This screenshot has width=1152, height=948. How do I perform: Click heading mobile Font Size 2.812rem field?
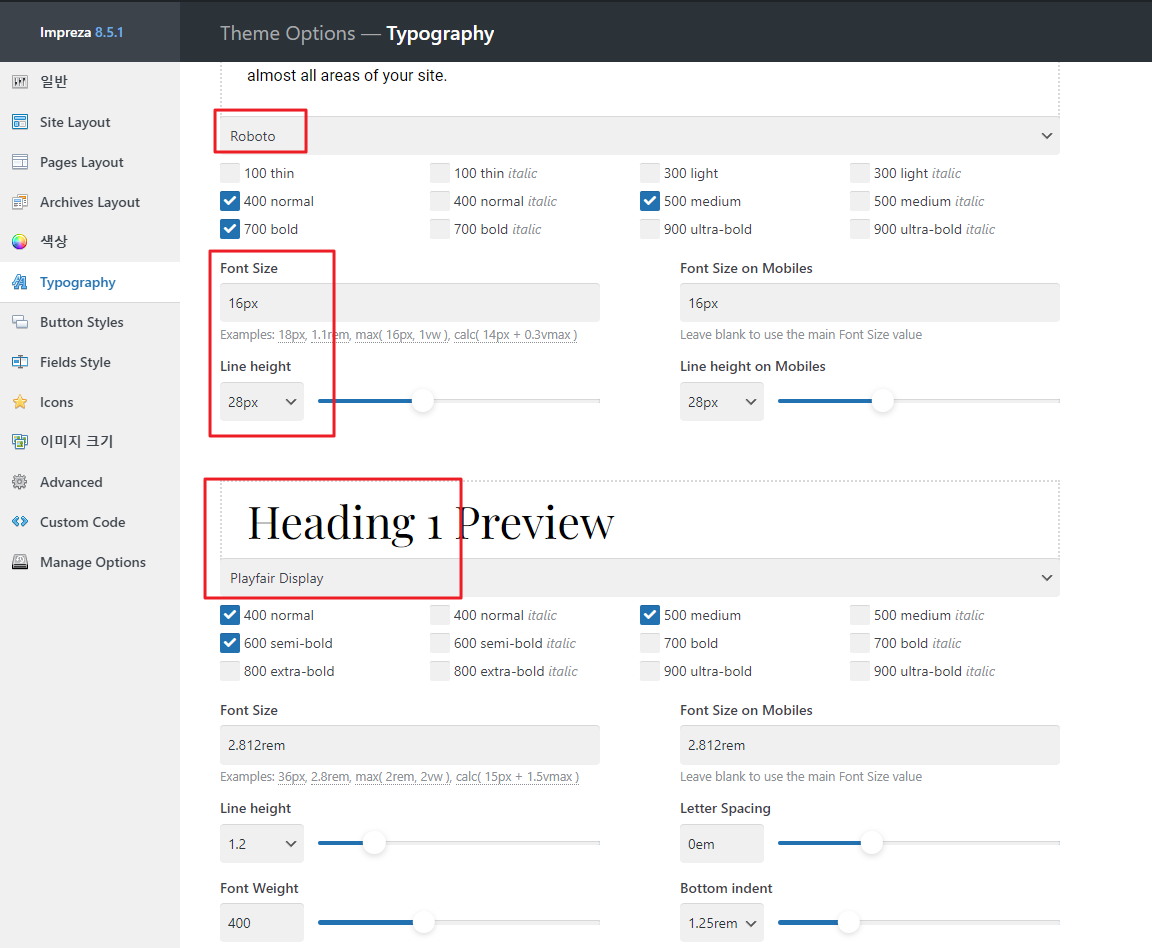pos(870,744)
